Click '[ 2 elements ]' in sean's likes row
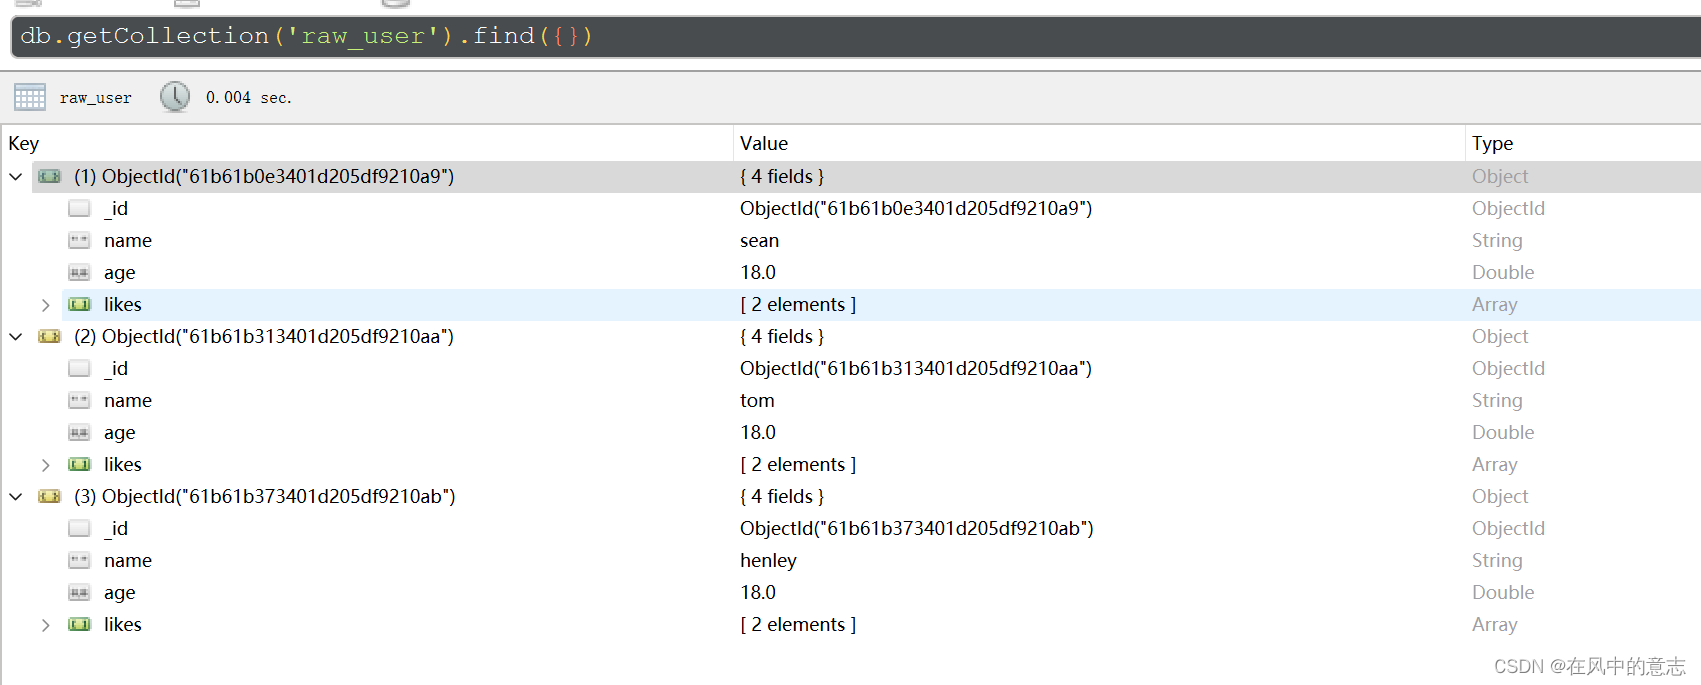The height and width of the screenshot is (685, 1701). (798, 305)
